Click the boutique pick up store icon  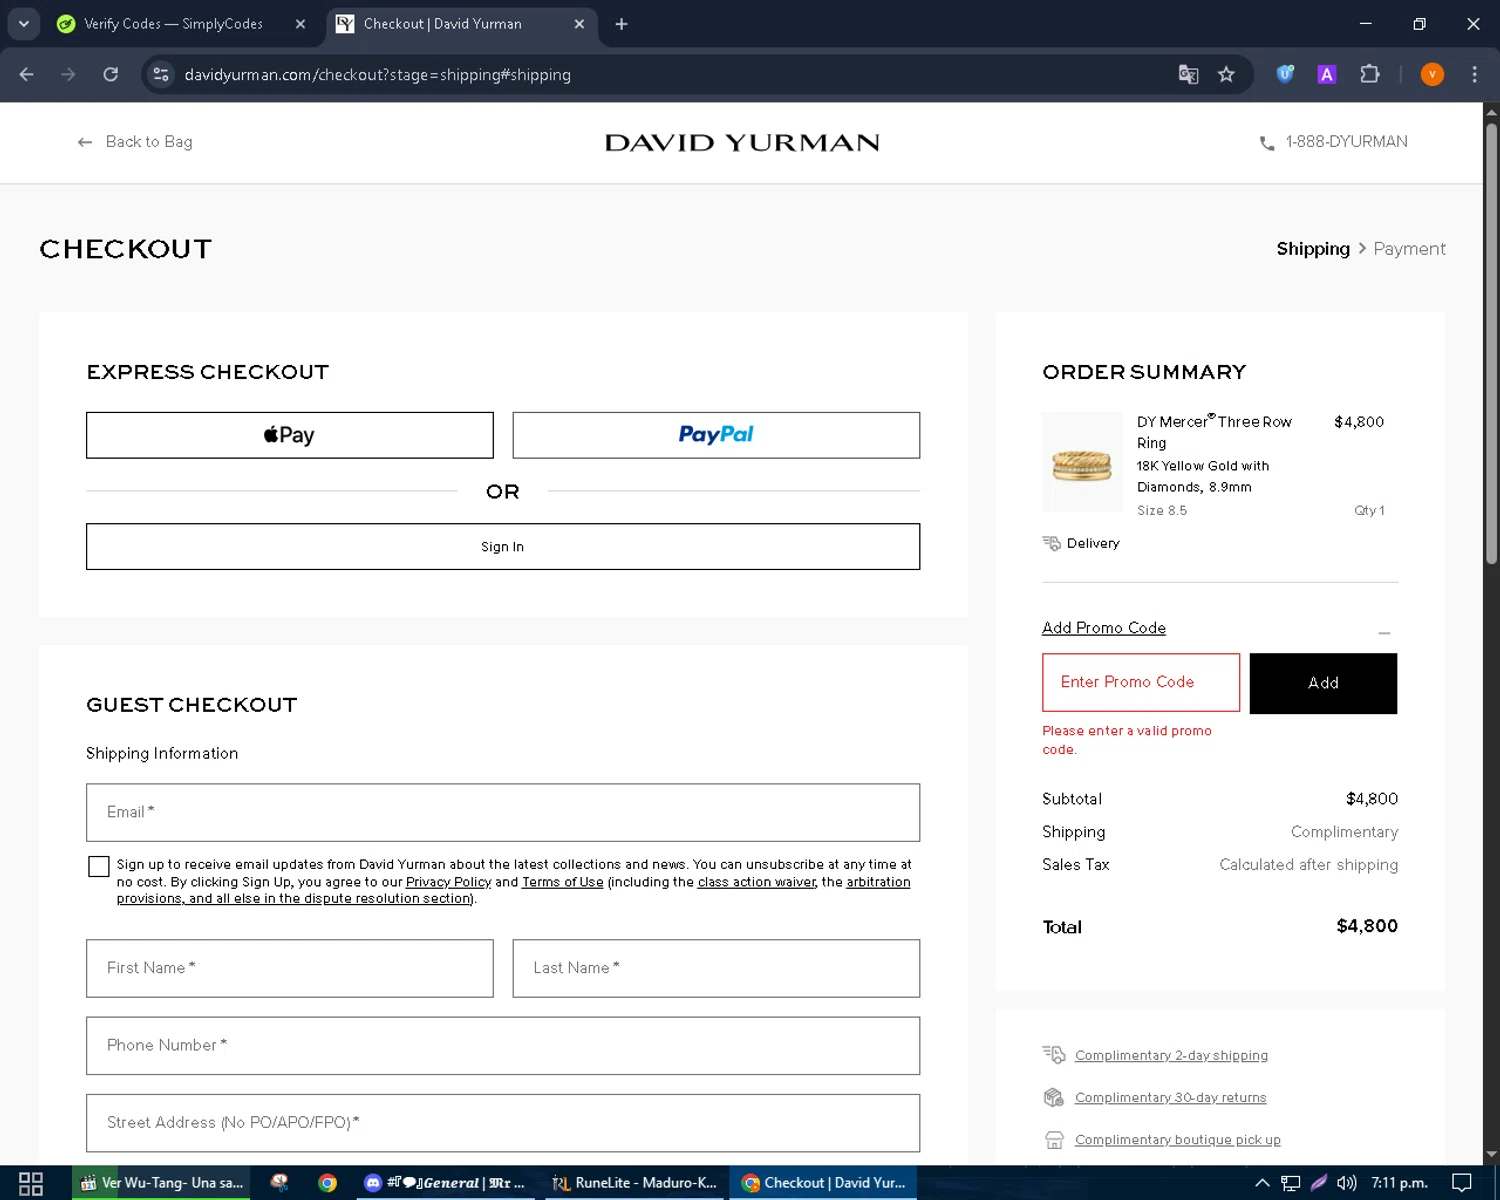click(x=1054, y=1140)
